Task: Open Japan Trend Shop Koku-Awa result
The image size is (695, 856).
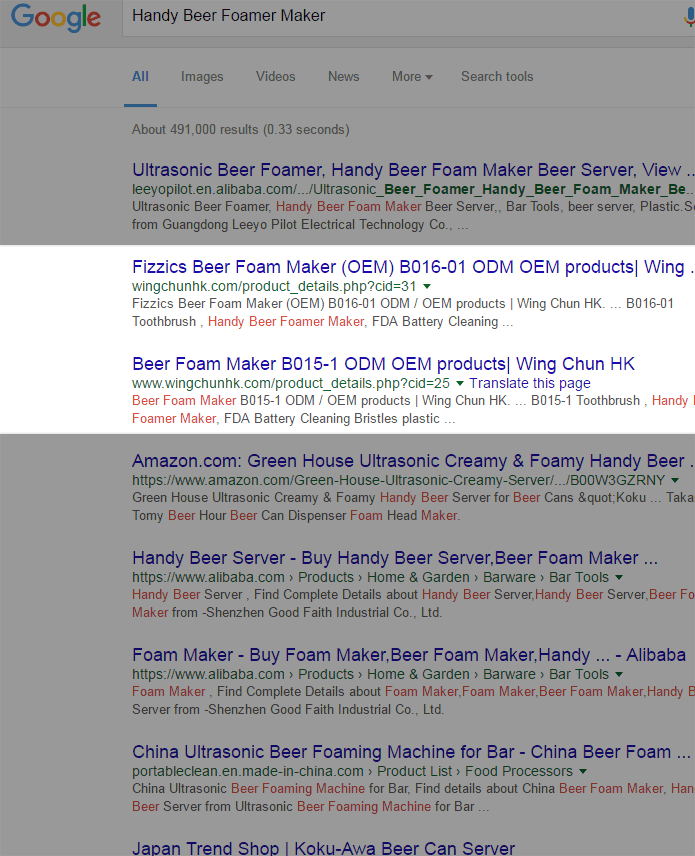Action: pos(323,848)
